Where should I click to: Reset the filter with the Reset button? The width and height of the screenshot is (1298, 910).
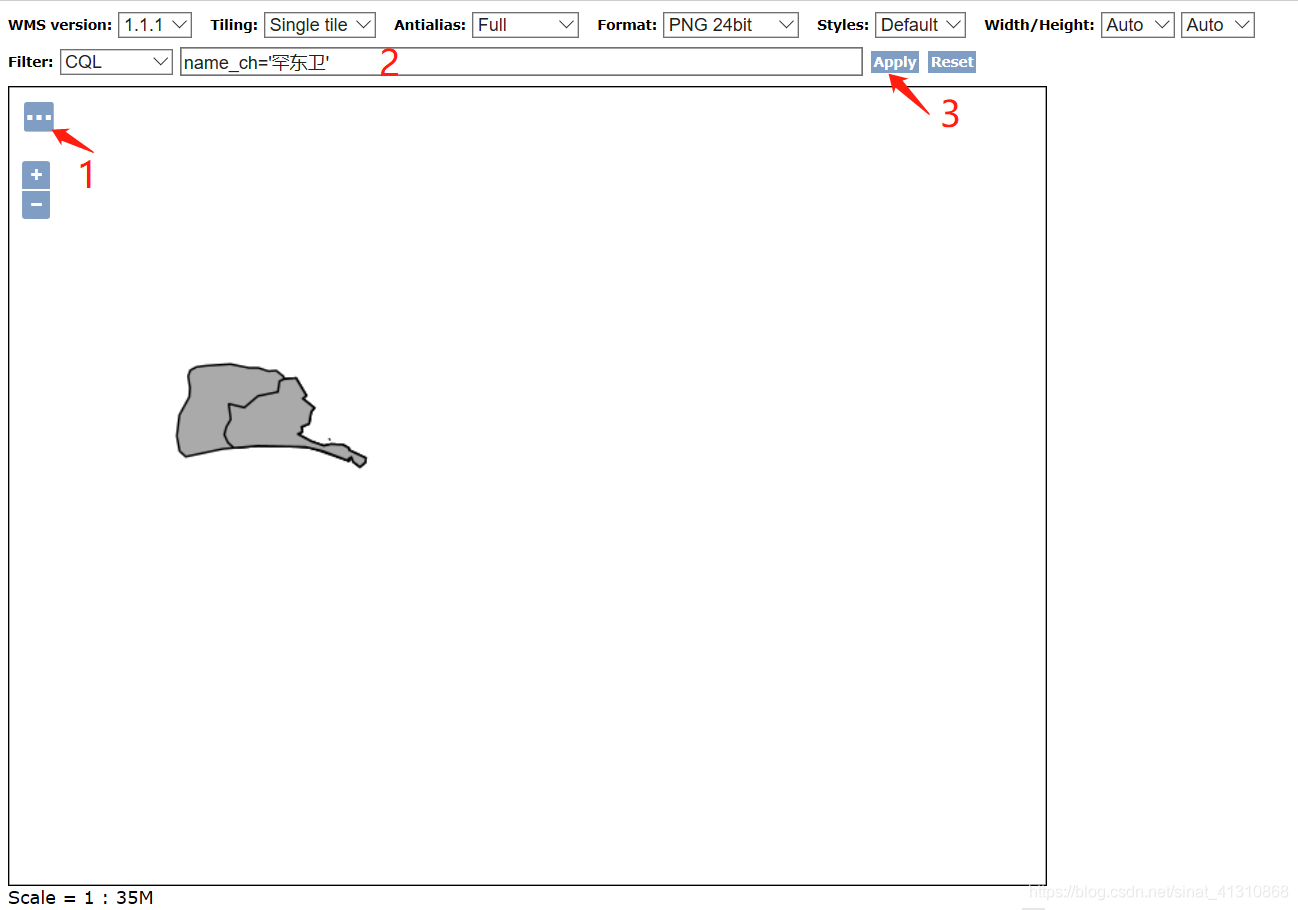[951, 61]
